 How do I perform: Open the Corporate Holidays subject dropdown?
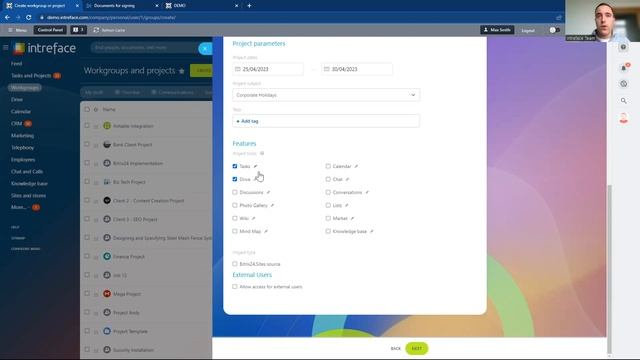tap(326, 95)
